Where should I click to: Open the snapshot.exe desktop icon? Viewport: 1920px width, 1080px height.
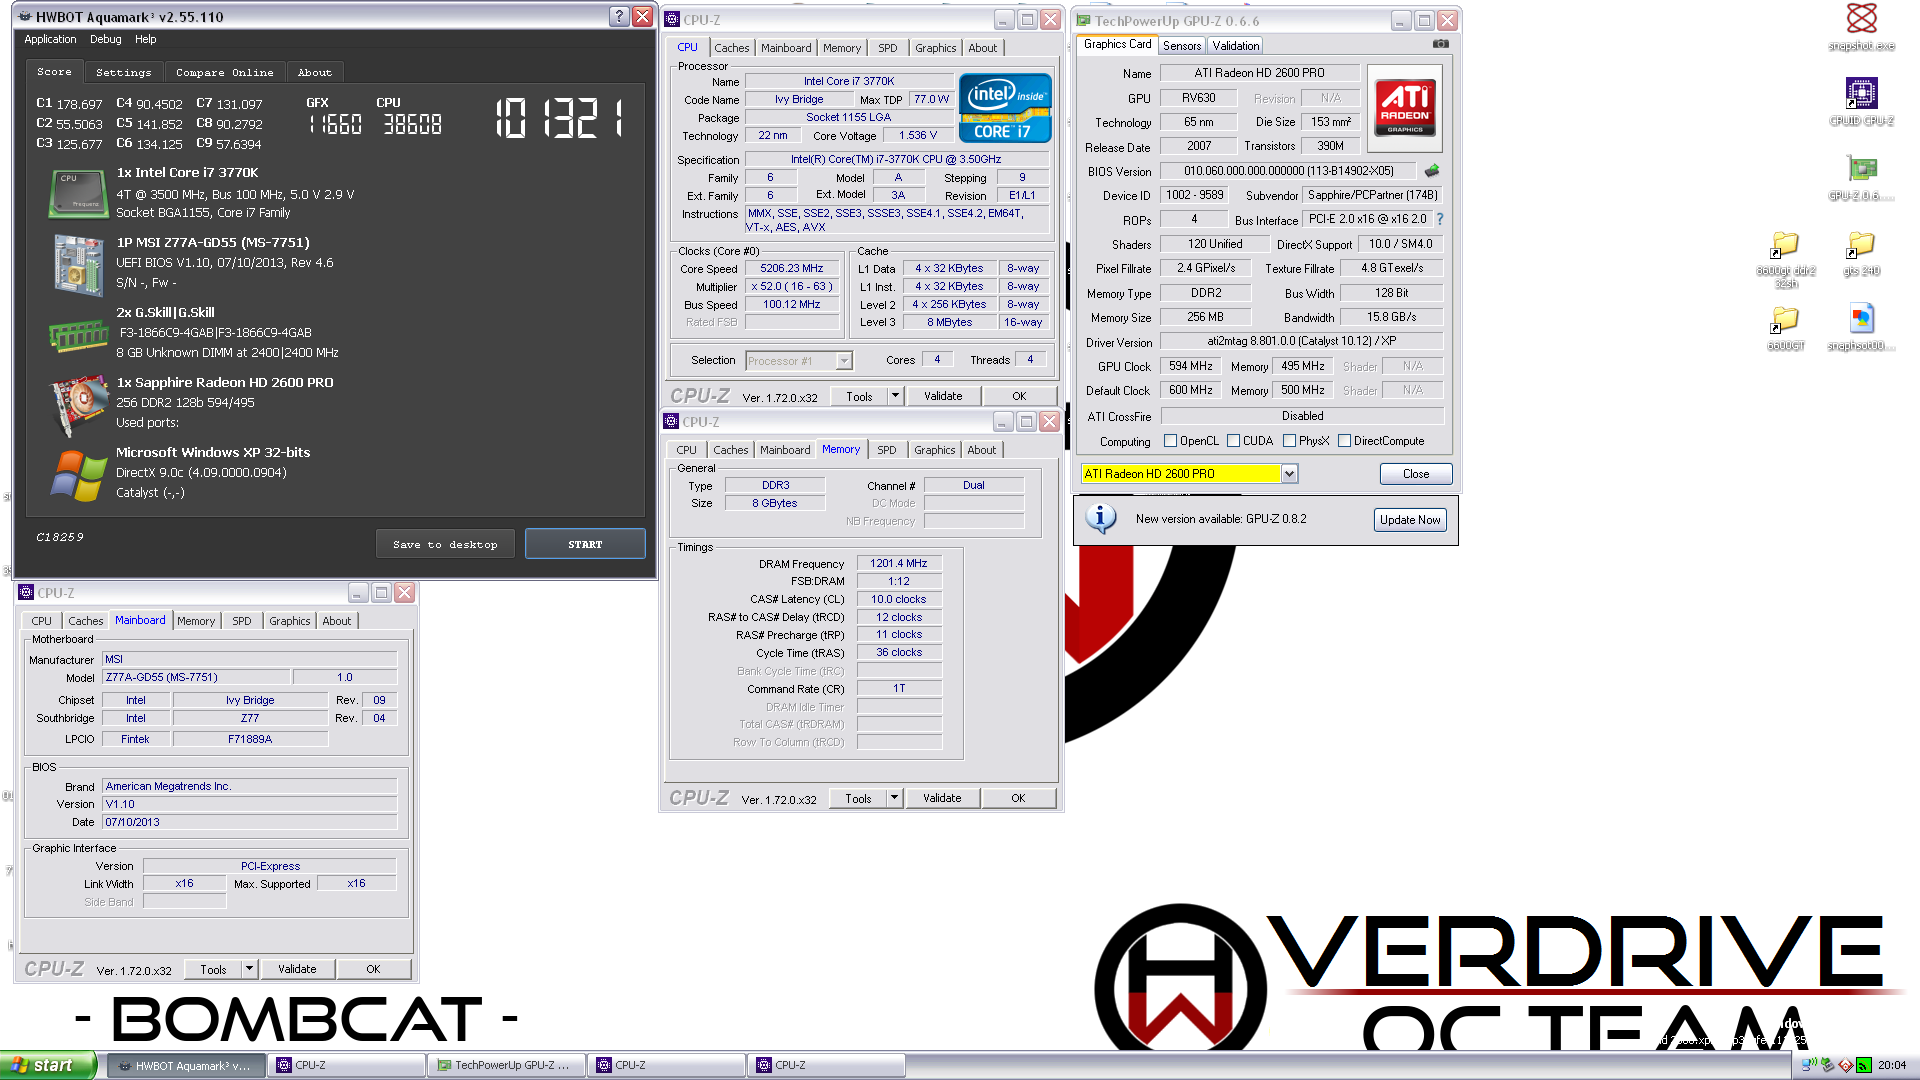1861,26
